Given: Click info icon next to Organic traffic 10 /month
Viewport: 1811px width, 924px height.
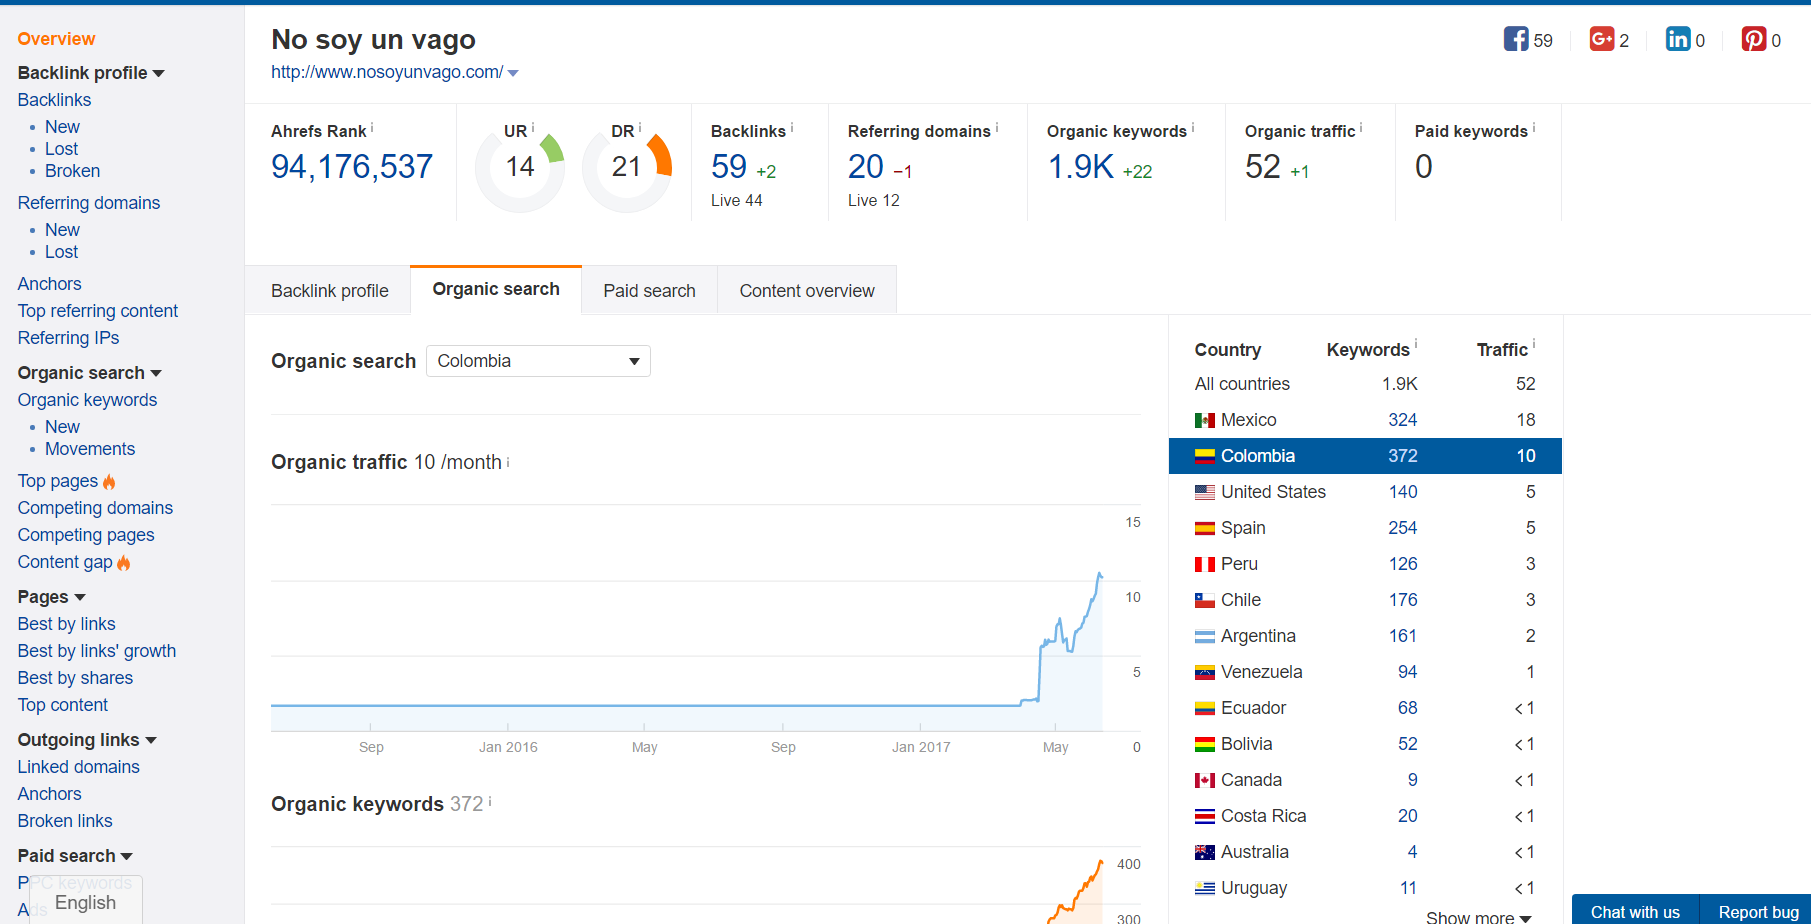Looking at the screenshot, I should tap(508, 462).
